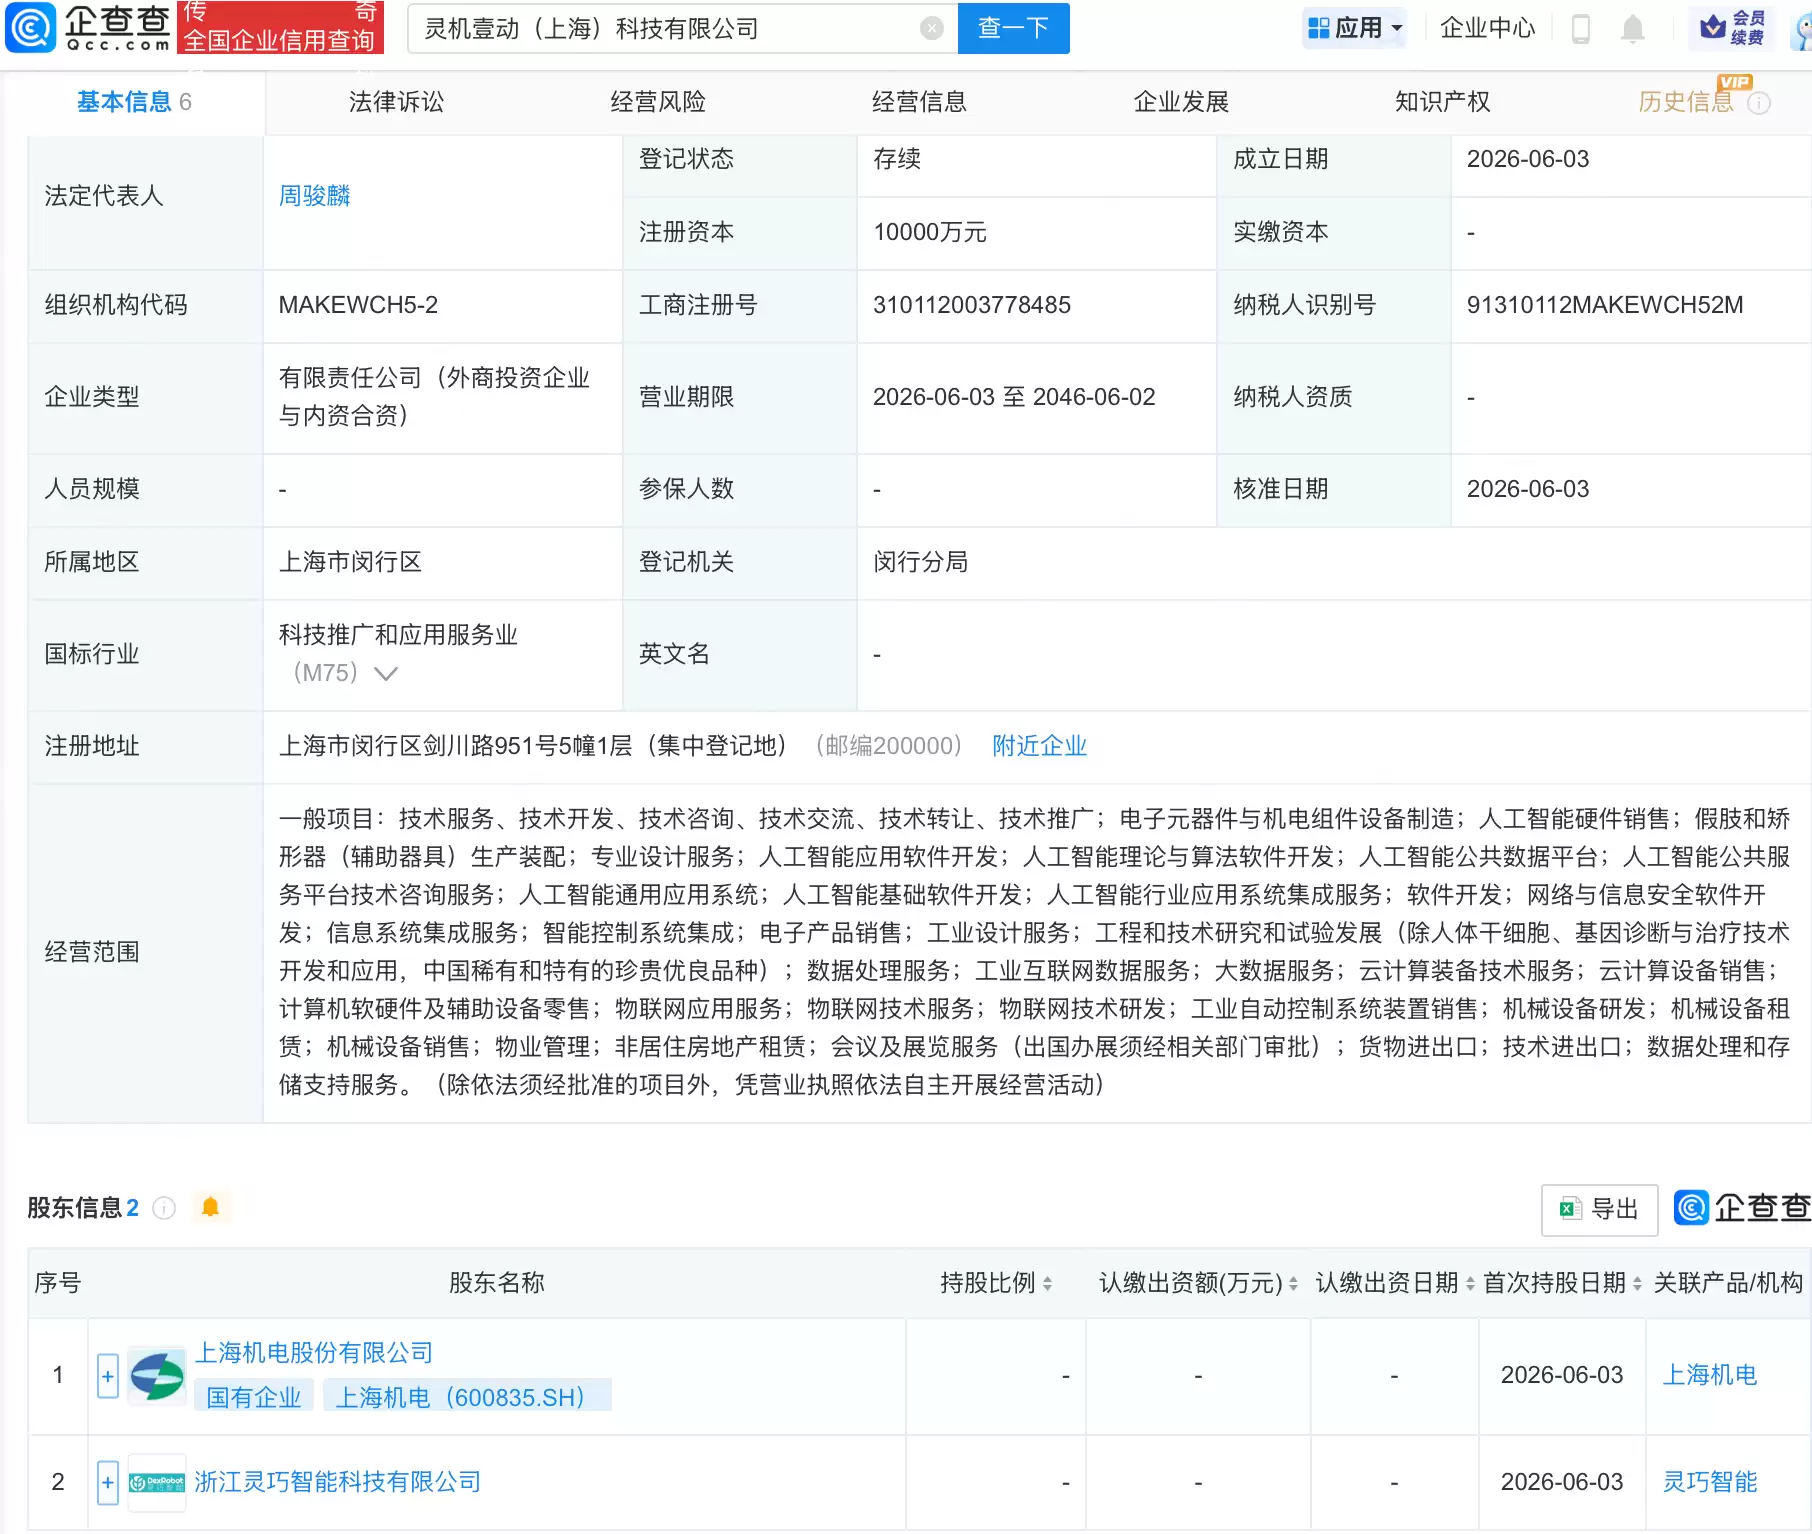Image resolution: width=1812 pixels, height=1534 pixels.
Task: Click 浙江灵巧智能 company logo thumbnail
Action: (x=157, y=1482)
